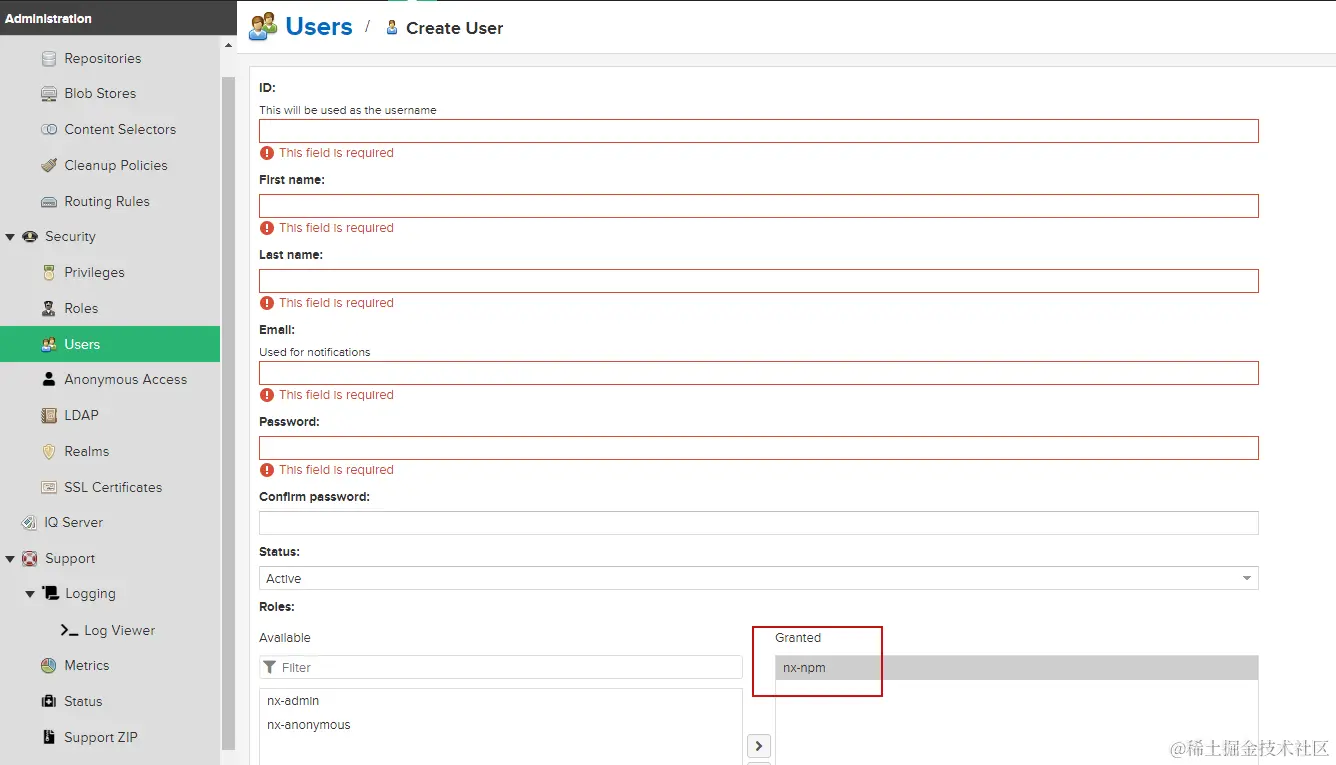The height and width of the screenshot is (765, 1336).
Task: Click the roles Filter input box
Action: point(500,668)
